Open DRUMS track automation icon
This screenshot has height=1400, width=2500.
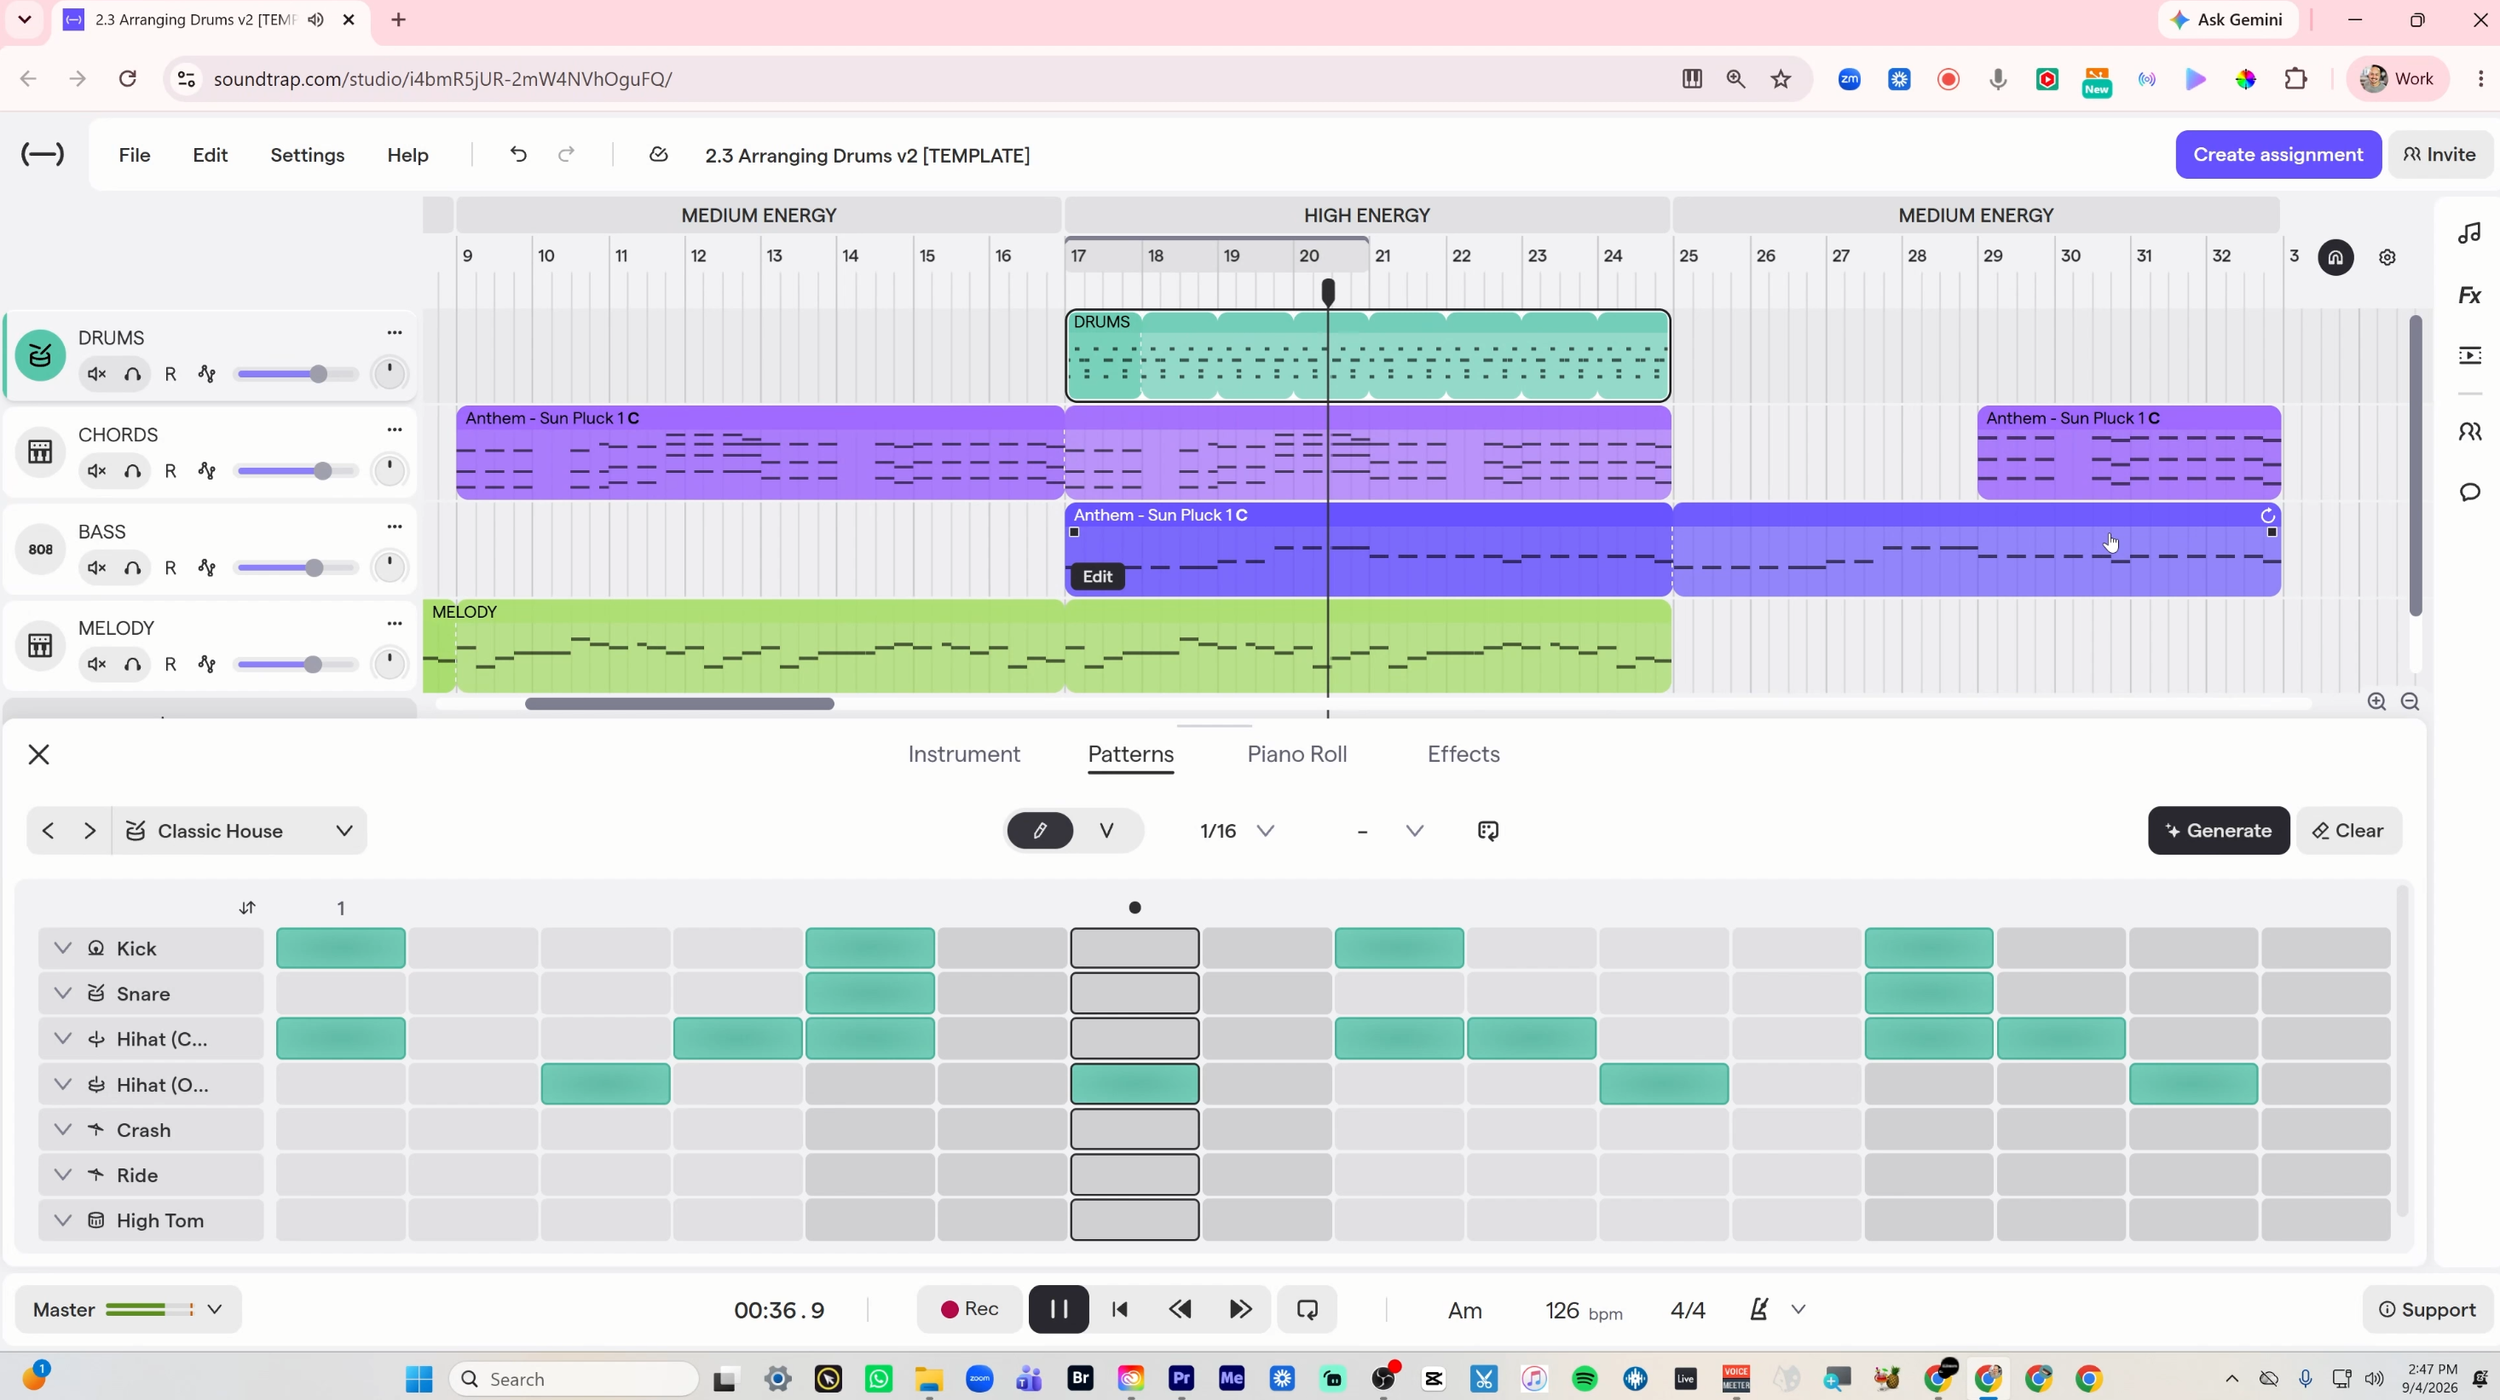pyautogui.click(x=207, y=374)
